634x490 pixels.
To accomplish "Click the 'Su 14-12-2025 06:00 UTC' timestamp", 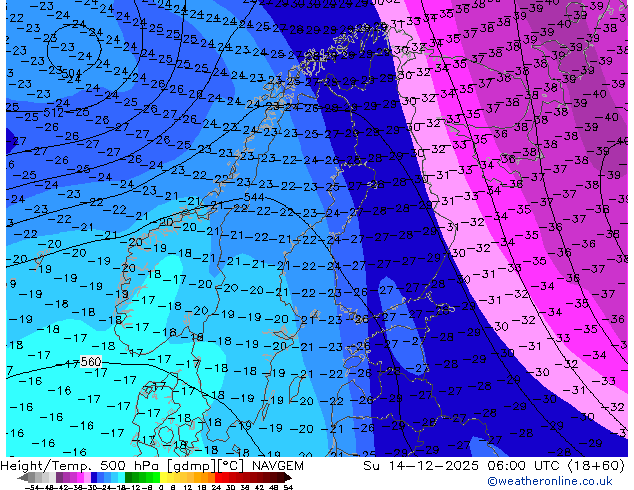I will pos(463,466).
